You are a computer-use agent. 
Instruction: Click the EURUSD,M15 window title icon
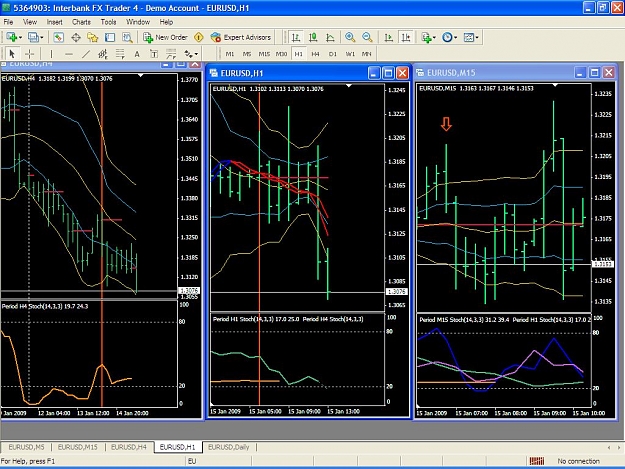420,73
